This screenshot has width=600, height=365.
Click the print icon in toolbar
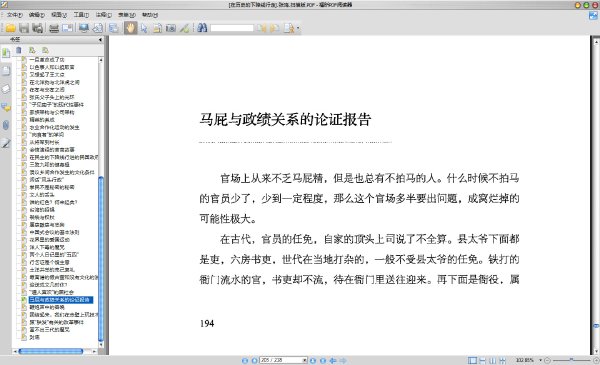click(x=54, y=28)
